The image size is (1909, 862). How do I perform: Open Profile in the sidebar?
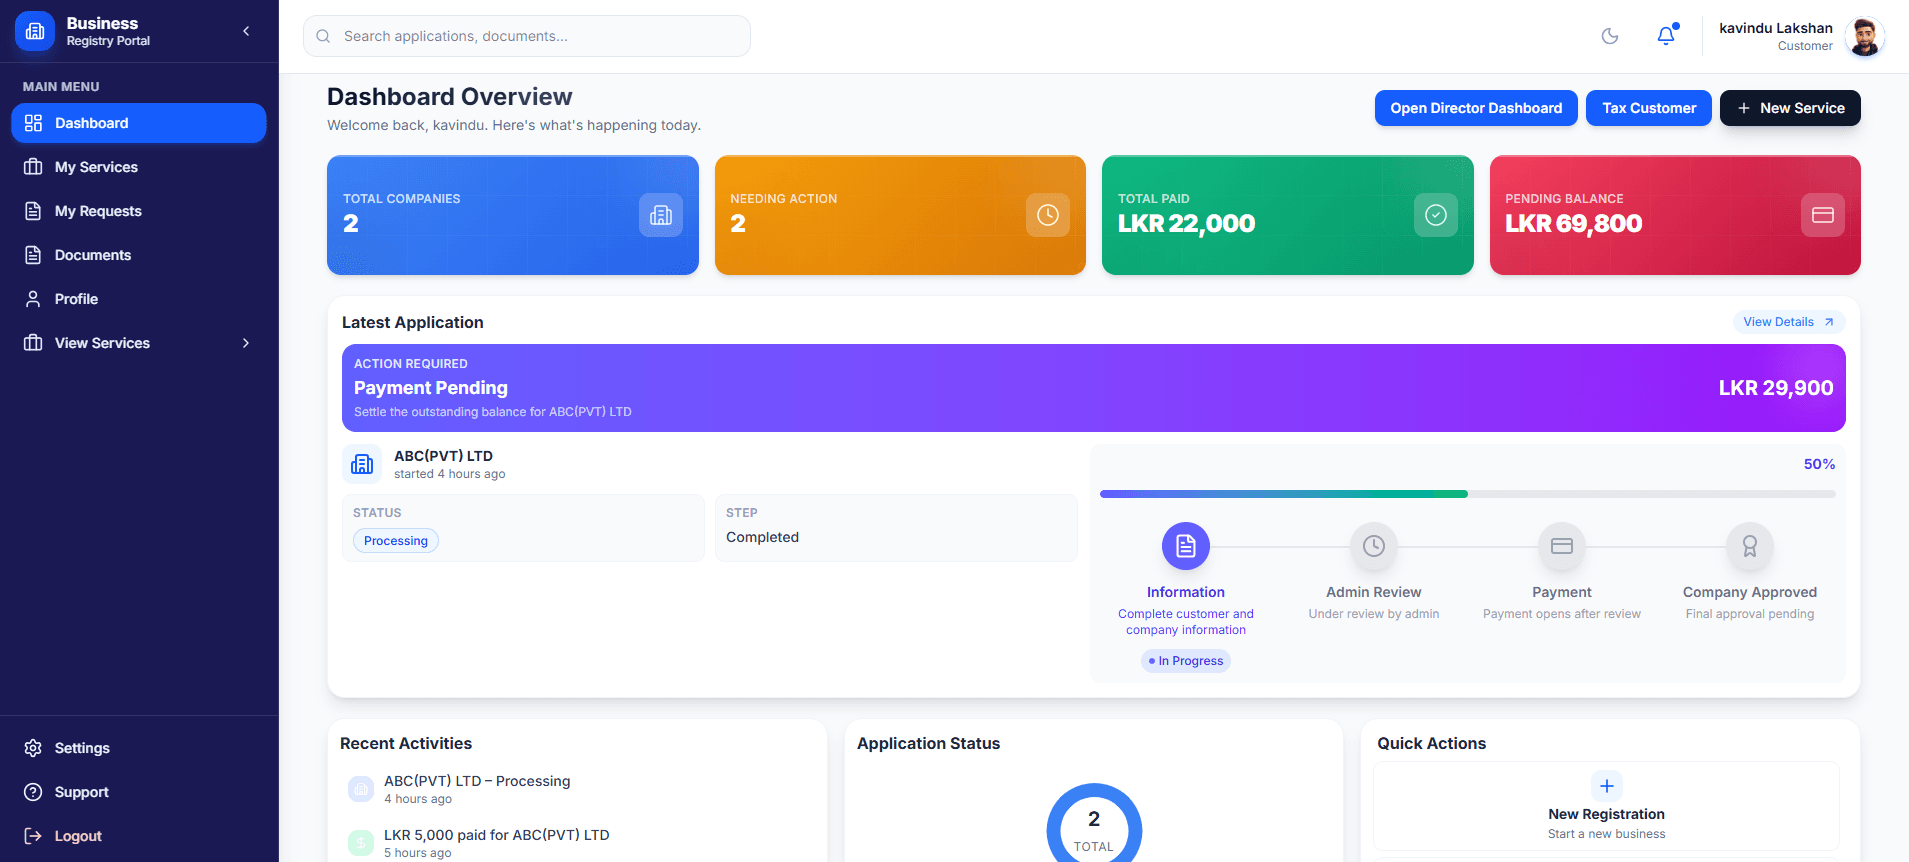[x=139, y=299]
